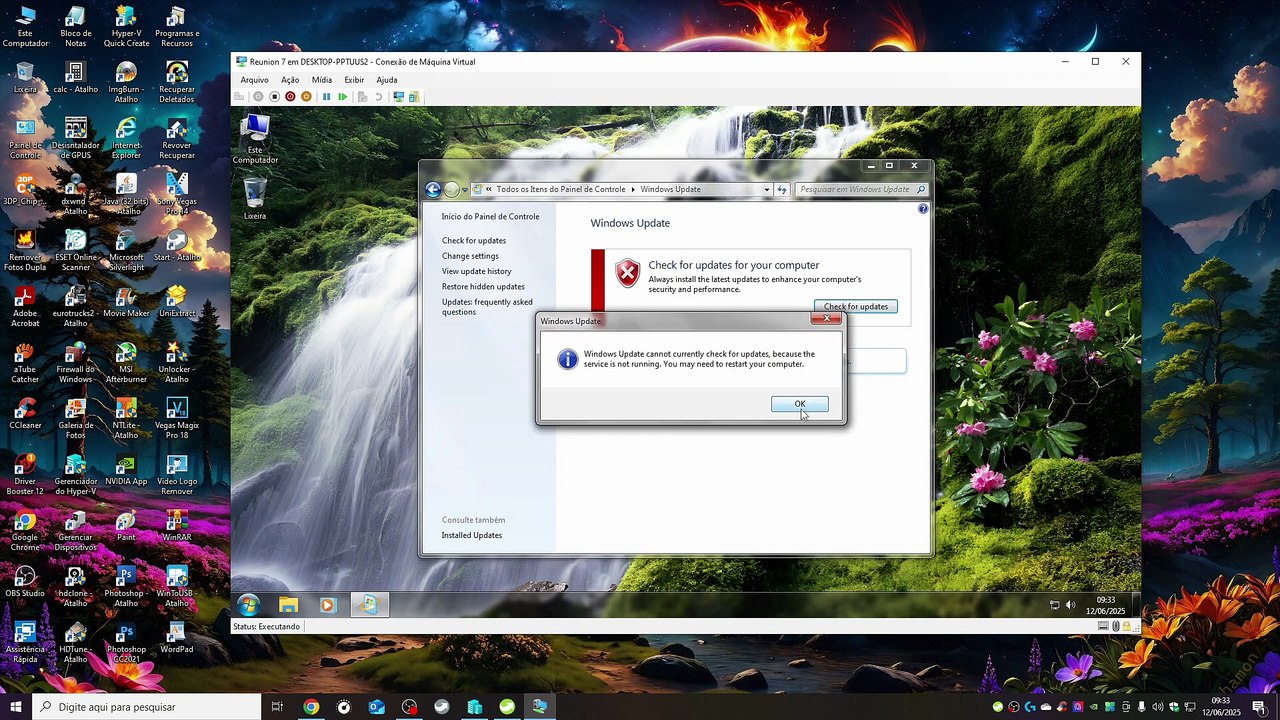The image size is (1280, 720).
Task: Click the Hyper-V Quick Create desktop icon
Action: click(126, 26)
